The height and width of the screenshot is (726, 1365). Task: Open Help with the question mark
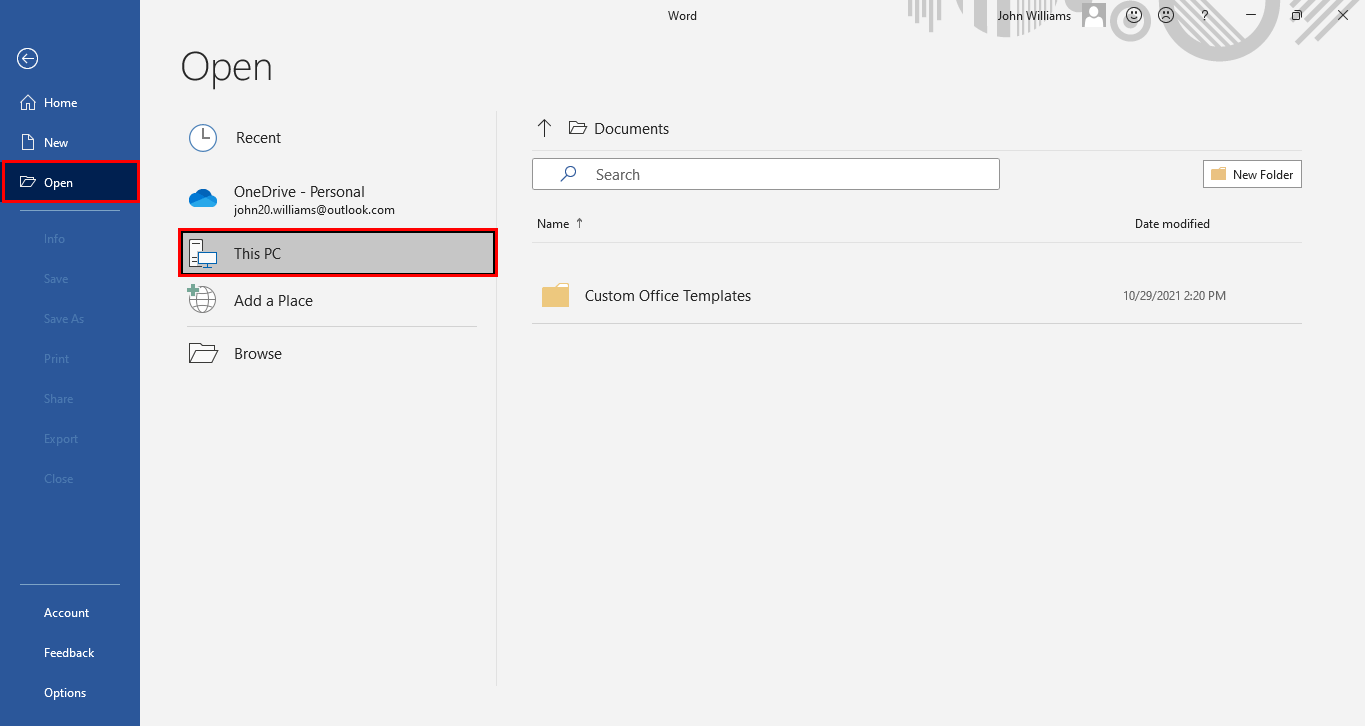coord(1205,16)
